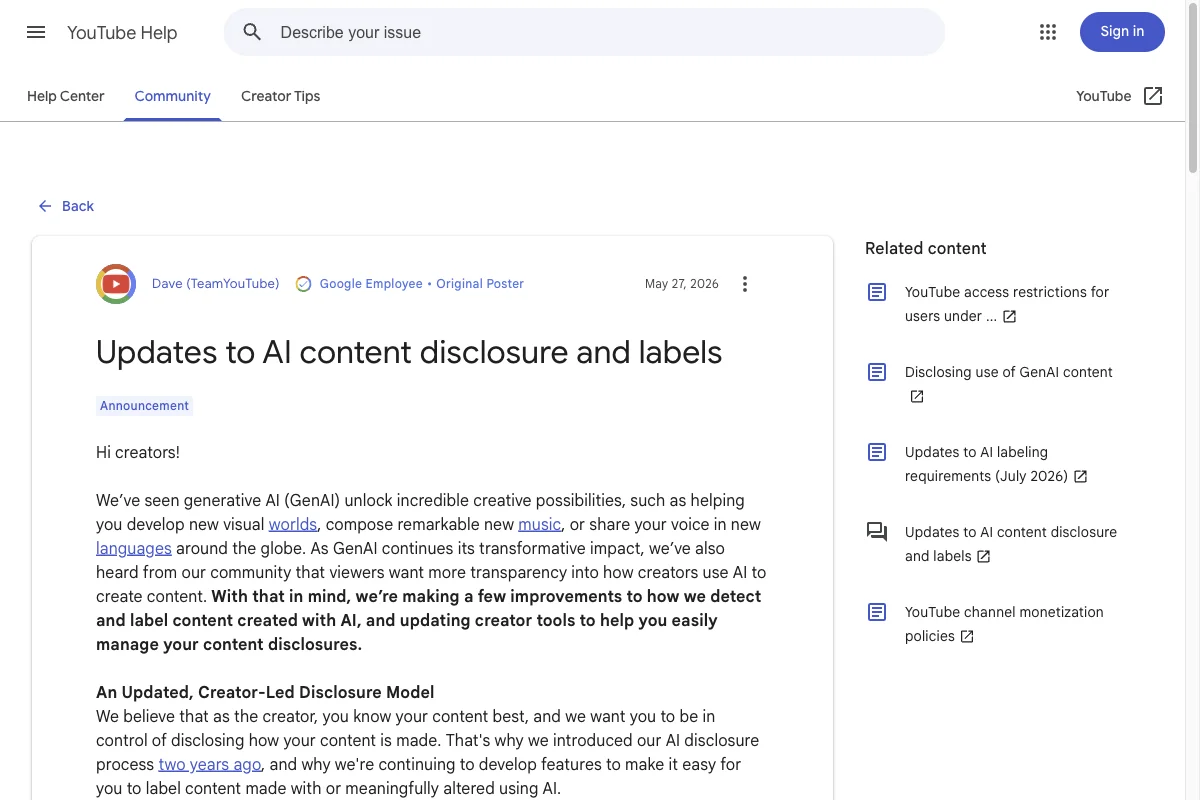Open the Google apps grid

point(1048,32)
